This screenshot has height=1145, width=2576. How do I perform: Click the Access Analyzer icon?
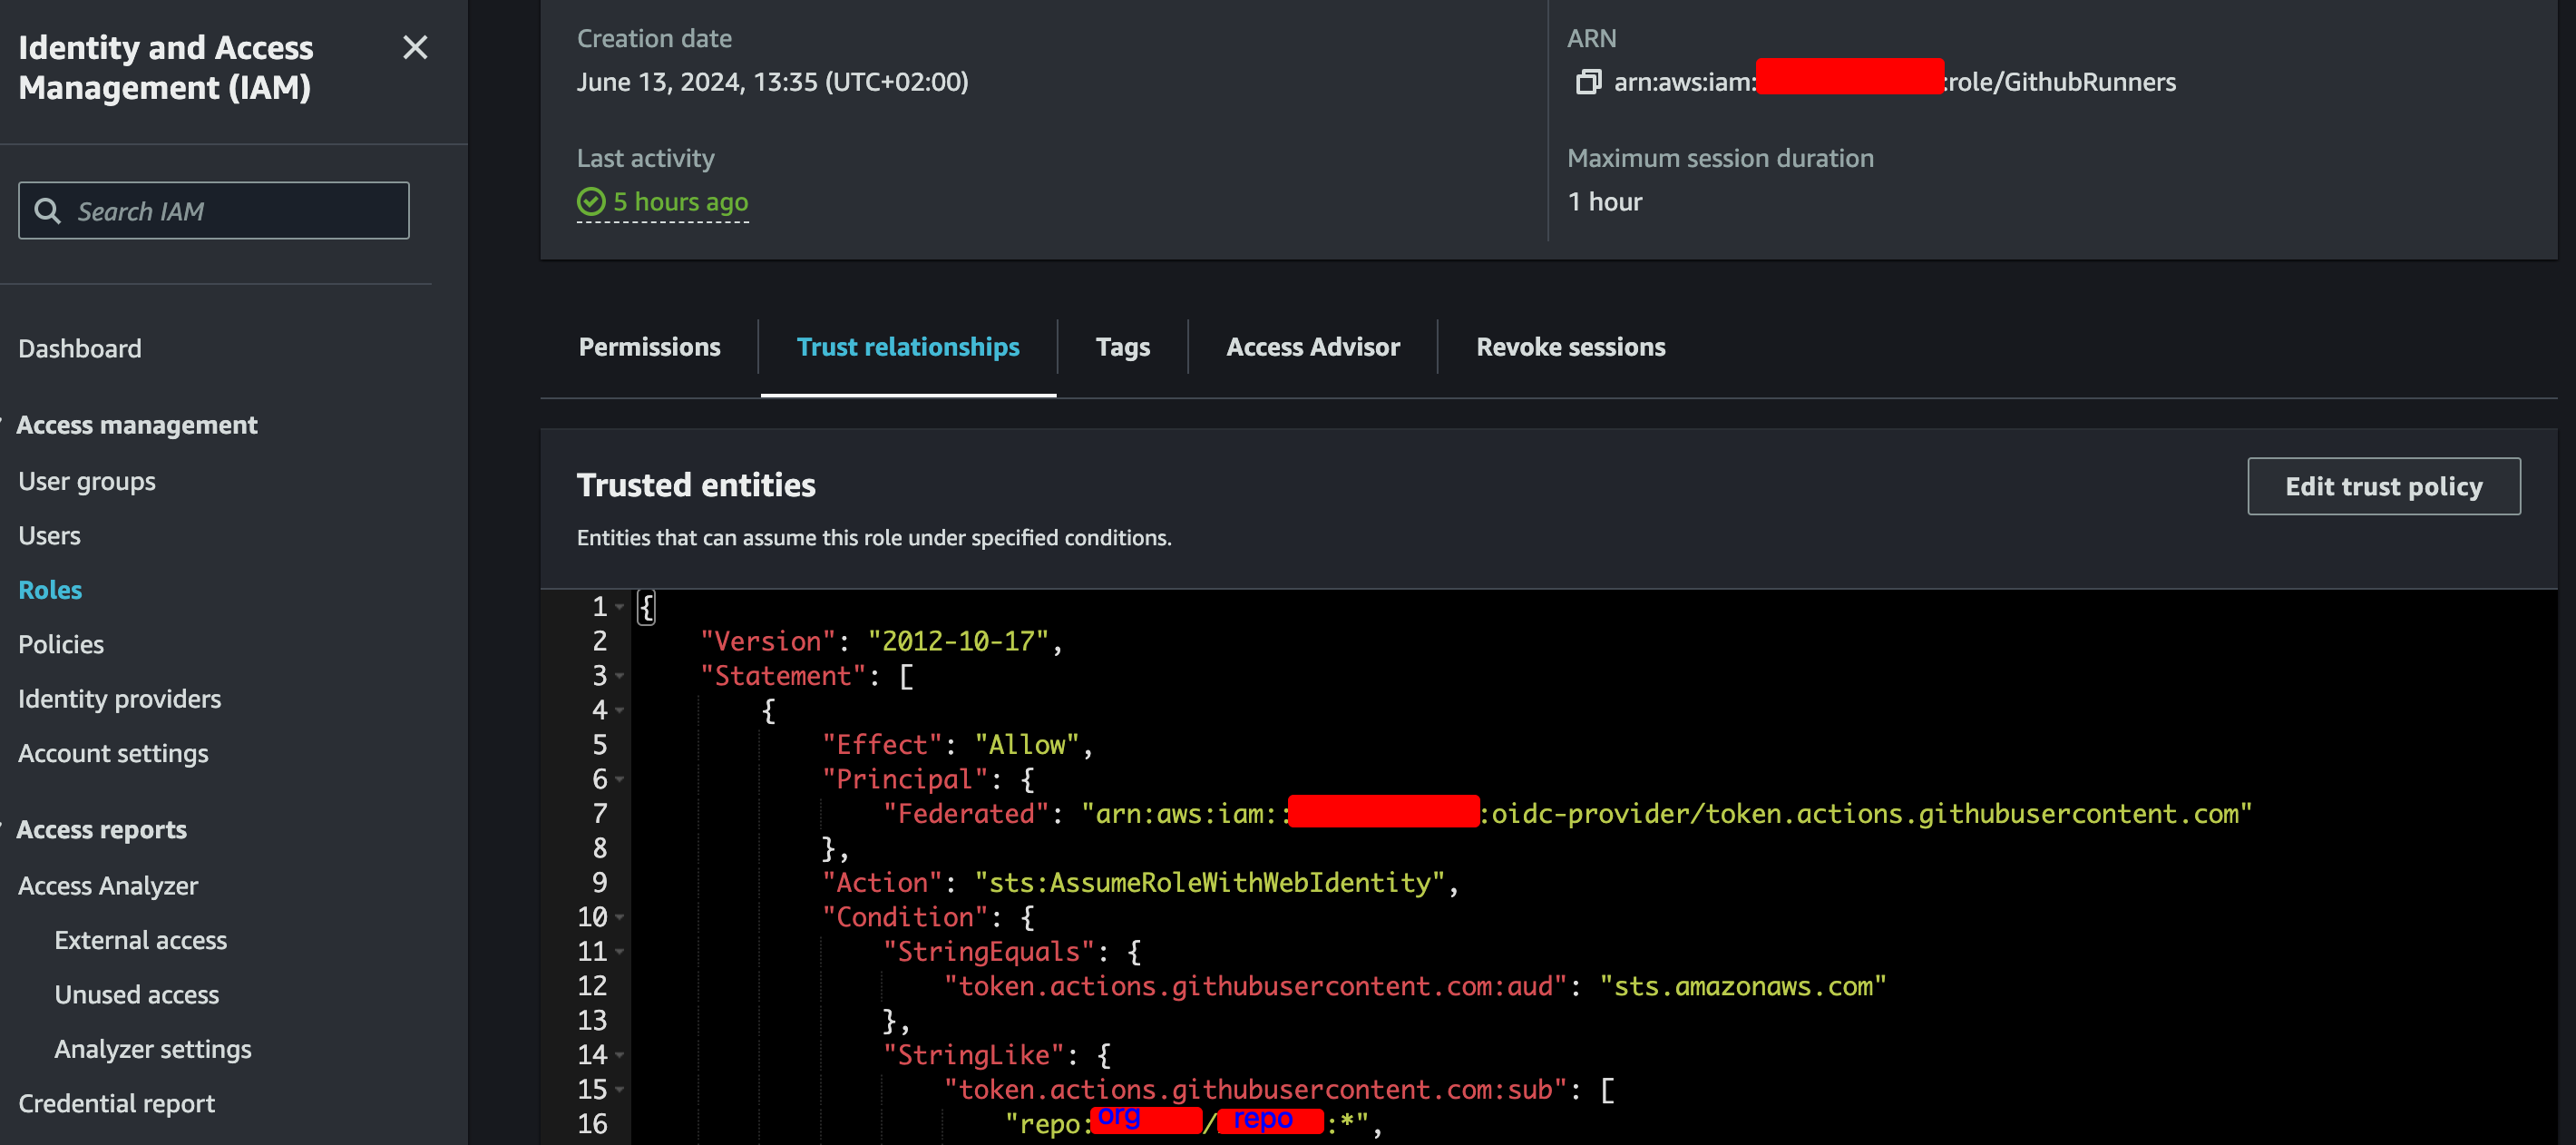coord(109,884)
